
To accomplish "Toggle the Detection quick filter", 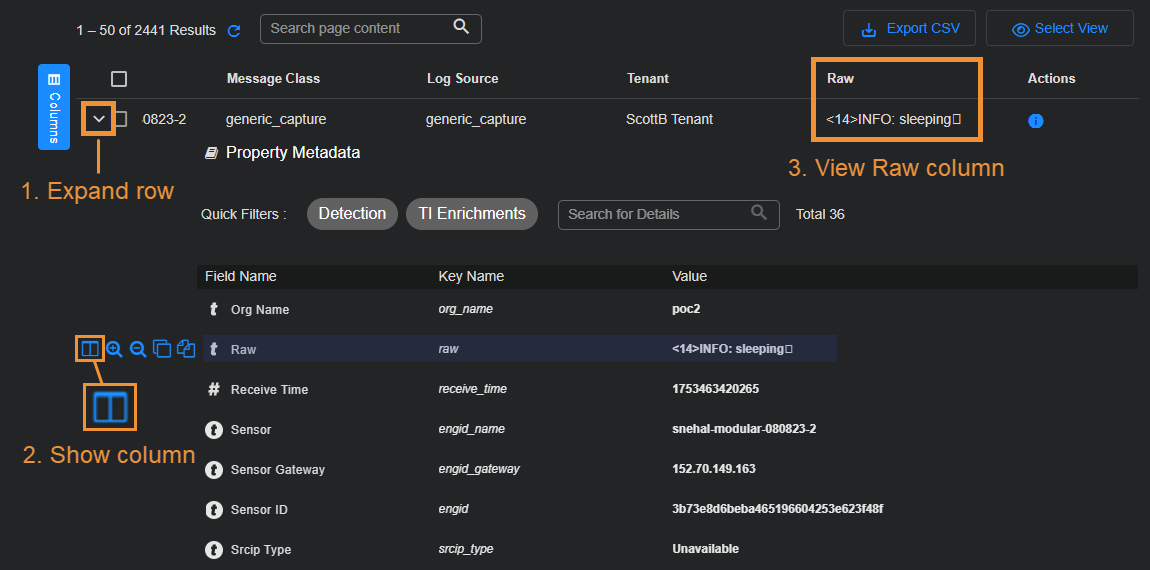I will click(x=352, y=214).
